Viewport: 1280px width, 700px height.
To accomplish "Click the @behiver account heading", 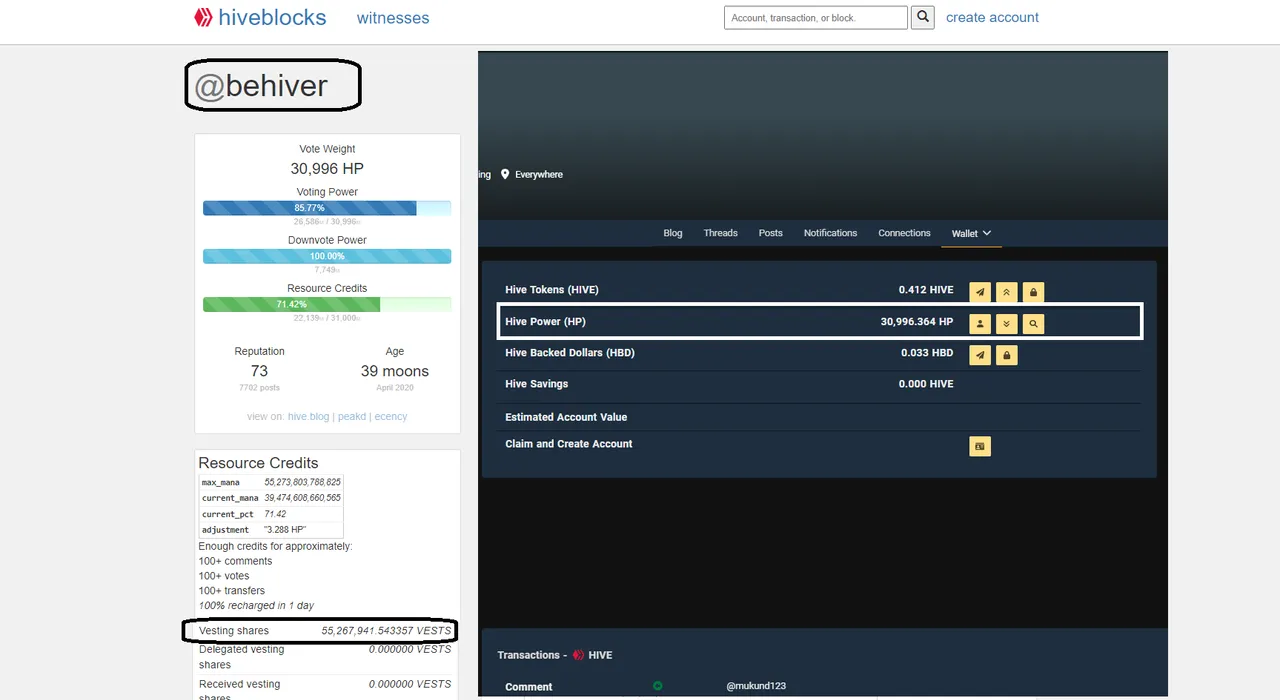I will pyautogui.click(x=260, y=86).
